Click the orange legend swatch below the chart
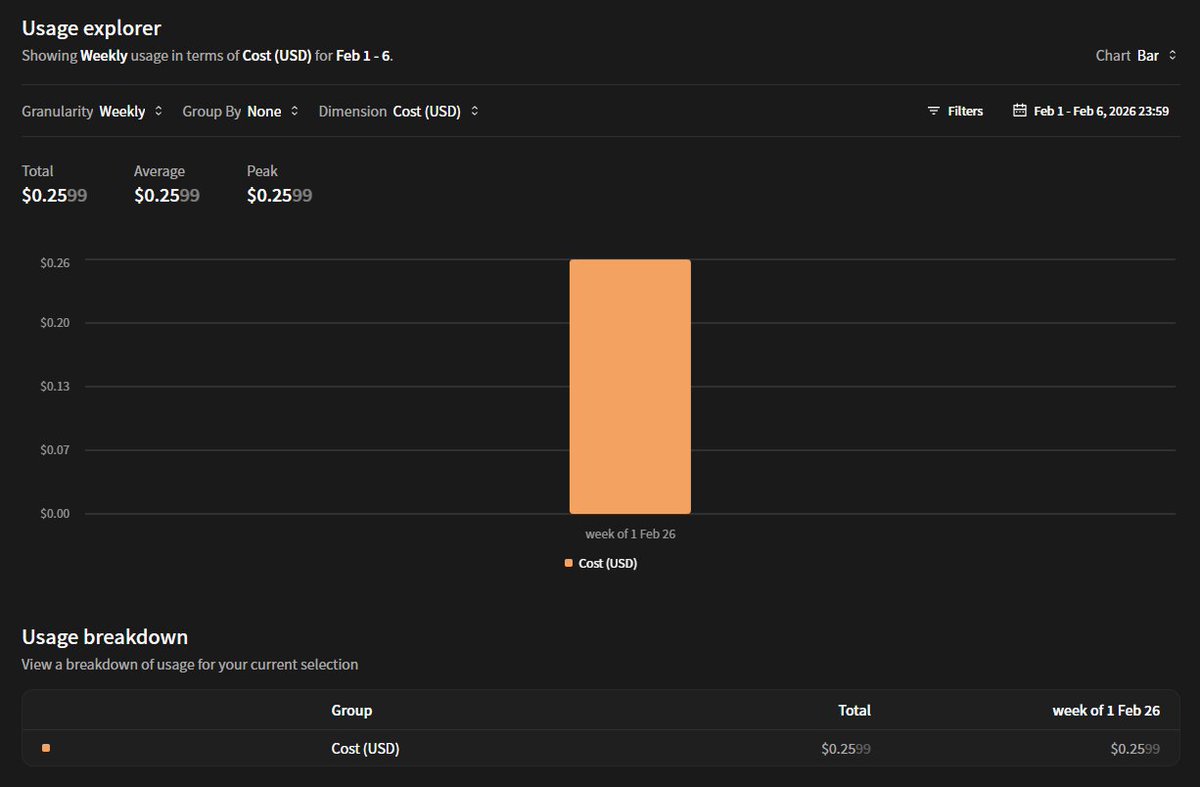1200x787 pixels. pos(569,563)
